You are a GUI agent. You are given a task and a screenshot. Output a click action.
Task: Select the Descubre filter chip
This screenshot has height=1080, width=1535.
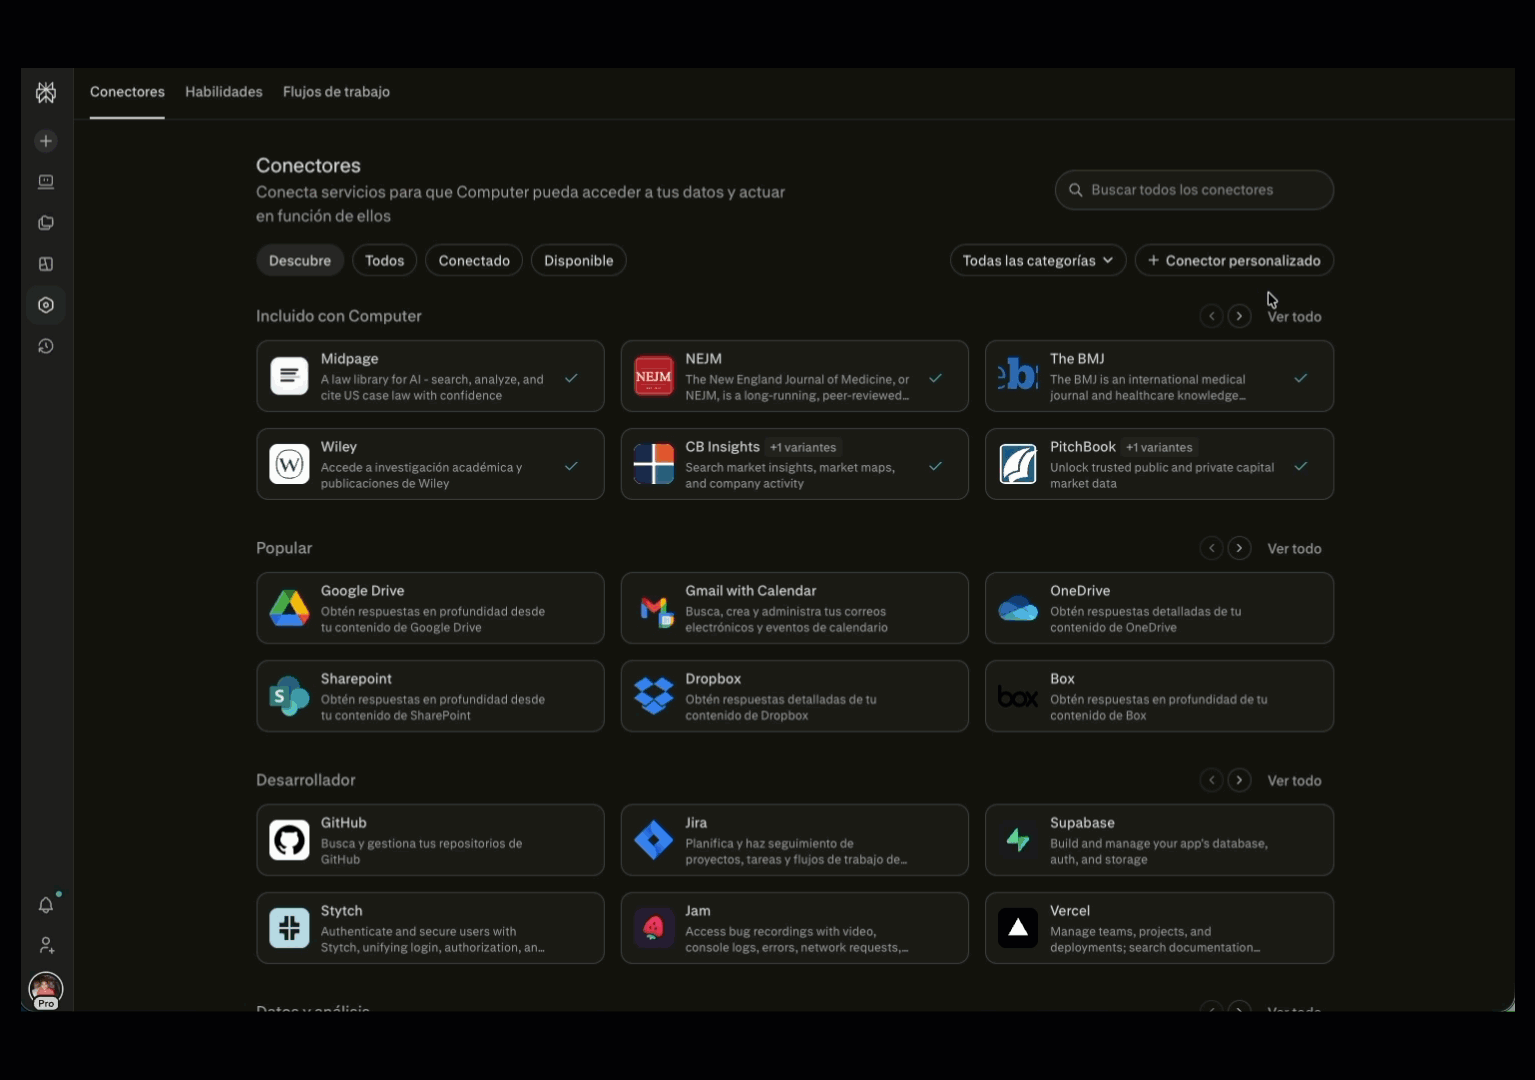click(300, 260)
